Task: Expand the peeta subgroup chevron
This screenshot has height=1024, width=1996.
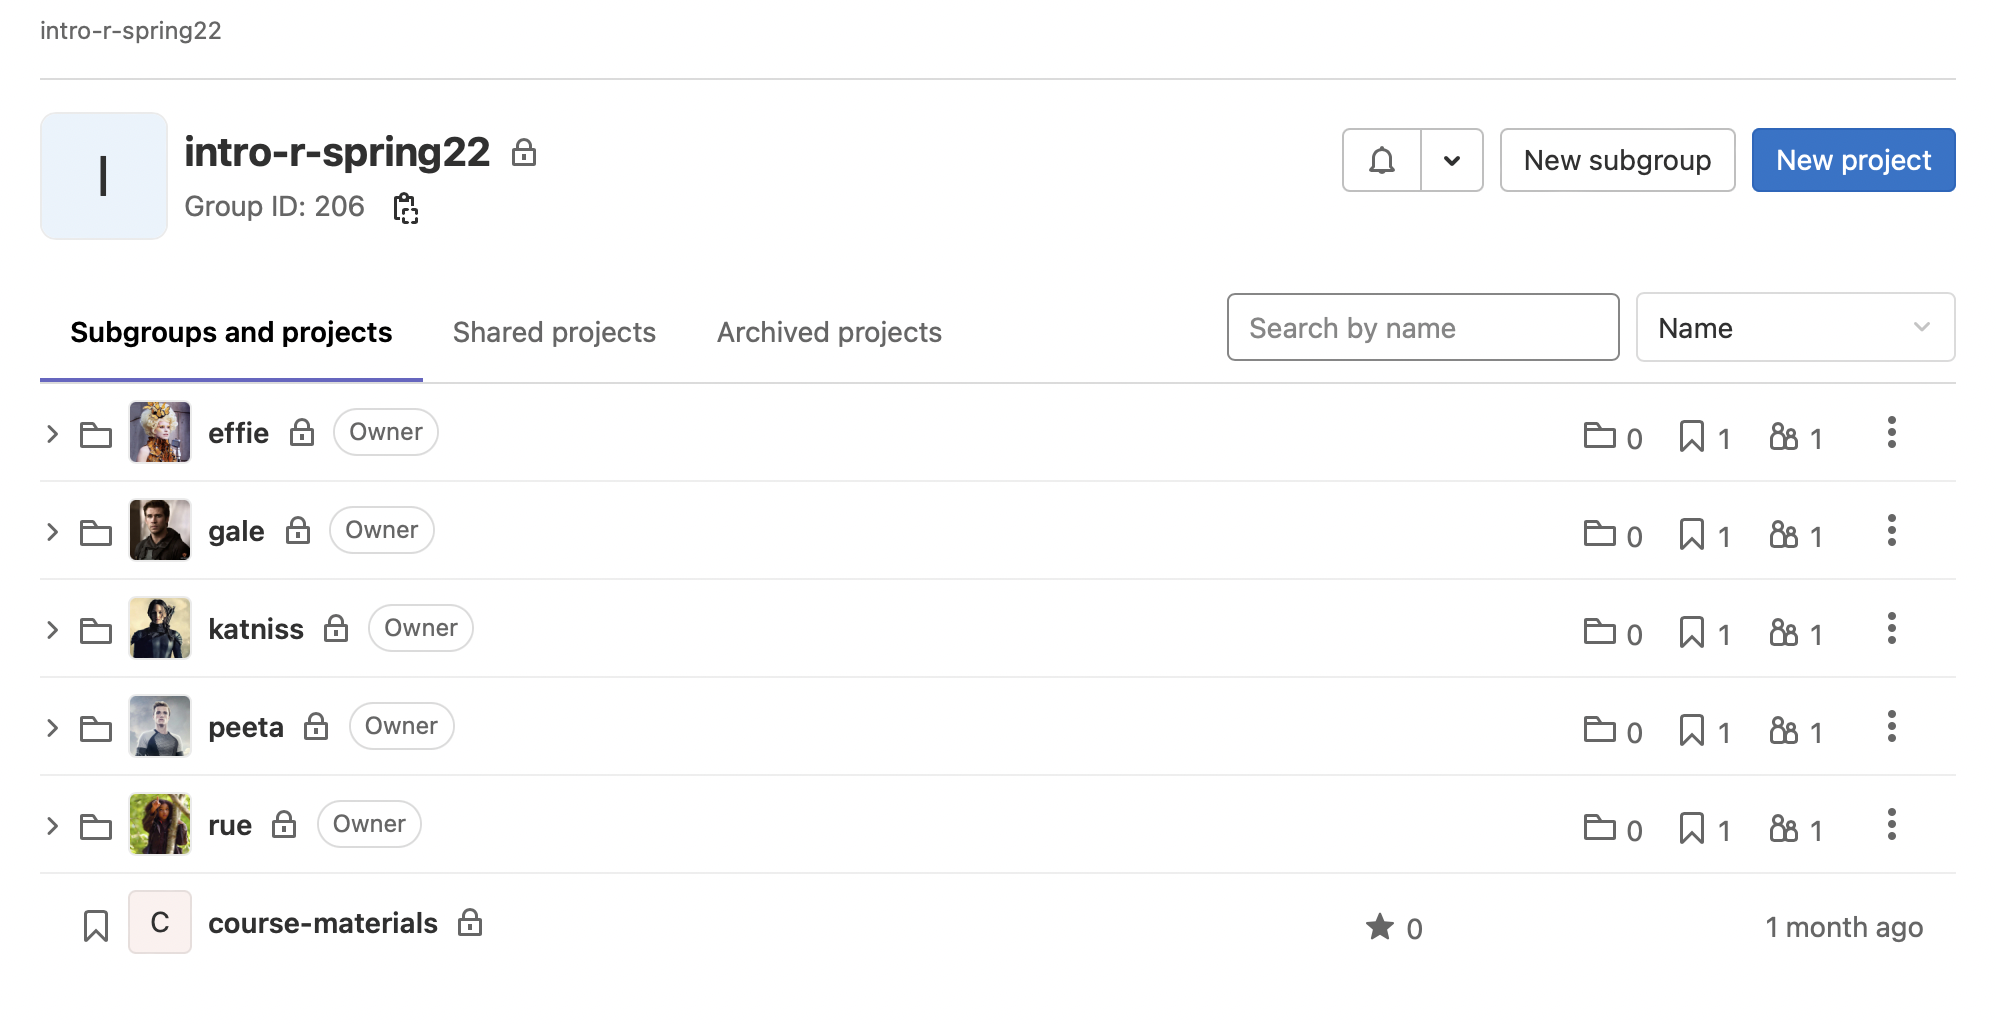Action: 53,728
